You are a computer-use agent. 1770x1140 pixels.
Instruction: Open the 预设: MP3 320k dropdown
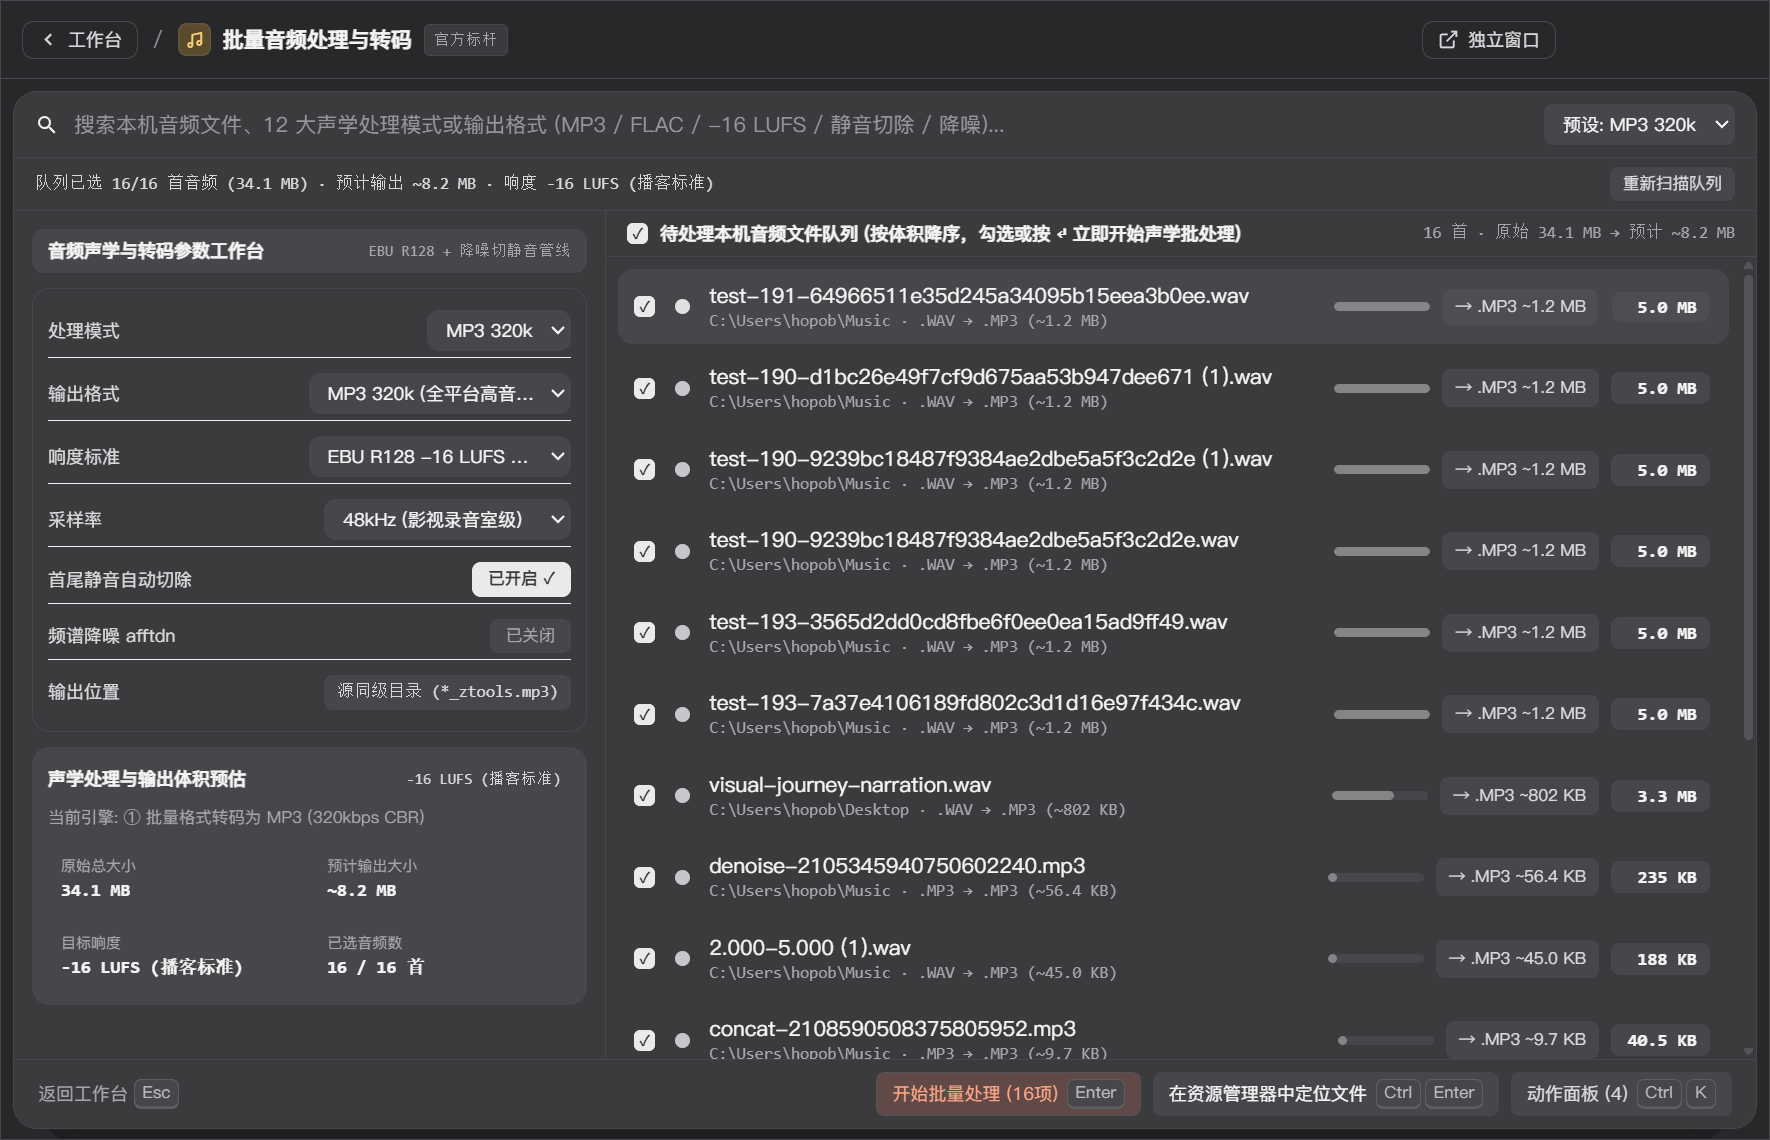coord(1639,125)
